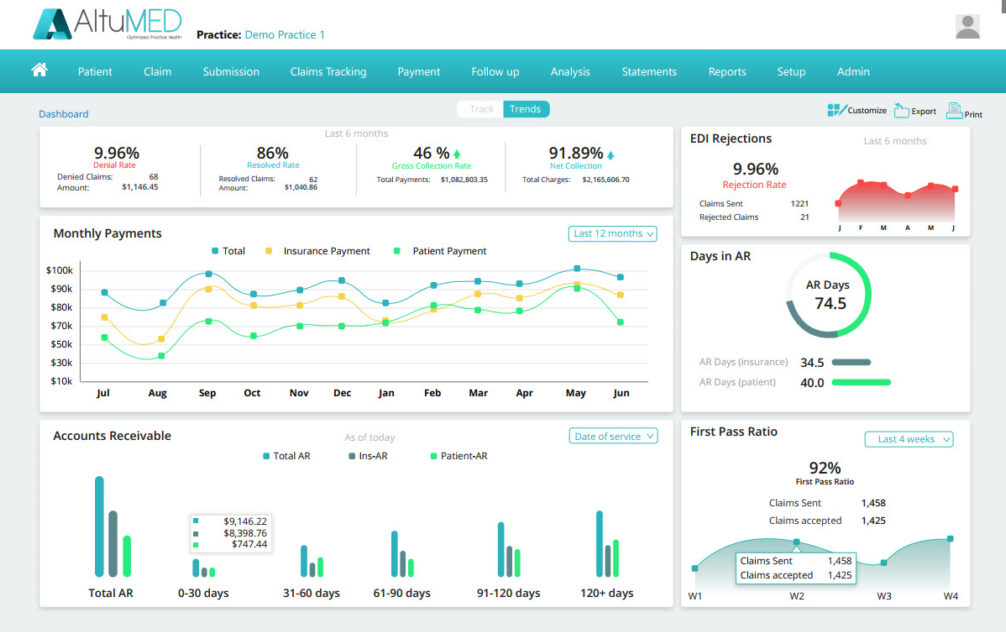
Task: Open the Admin menu
Action: pyautogui.click(x=853, y=71)
